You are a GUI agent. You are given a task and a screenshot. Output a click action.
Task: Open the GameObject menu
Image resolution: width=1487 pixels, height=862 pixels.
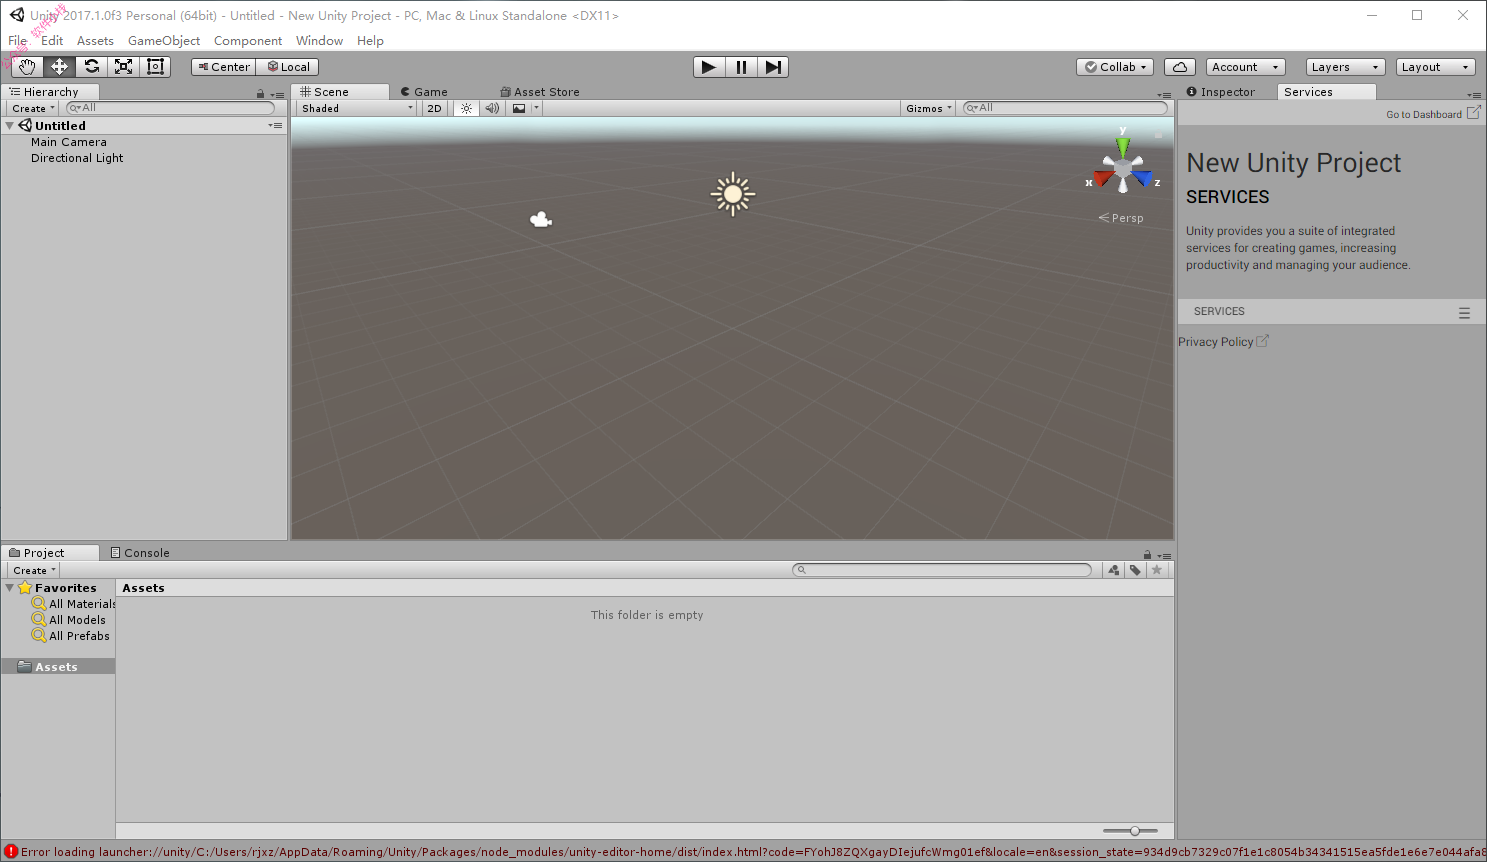coord(164,41)
